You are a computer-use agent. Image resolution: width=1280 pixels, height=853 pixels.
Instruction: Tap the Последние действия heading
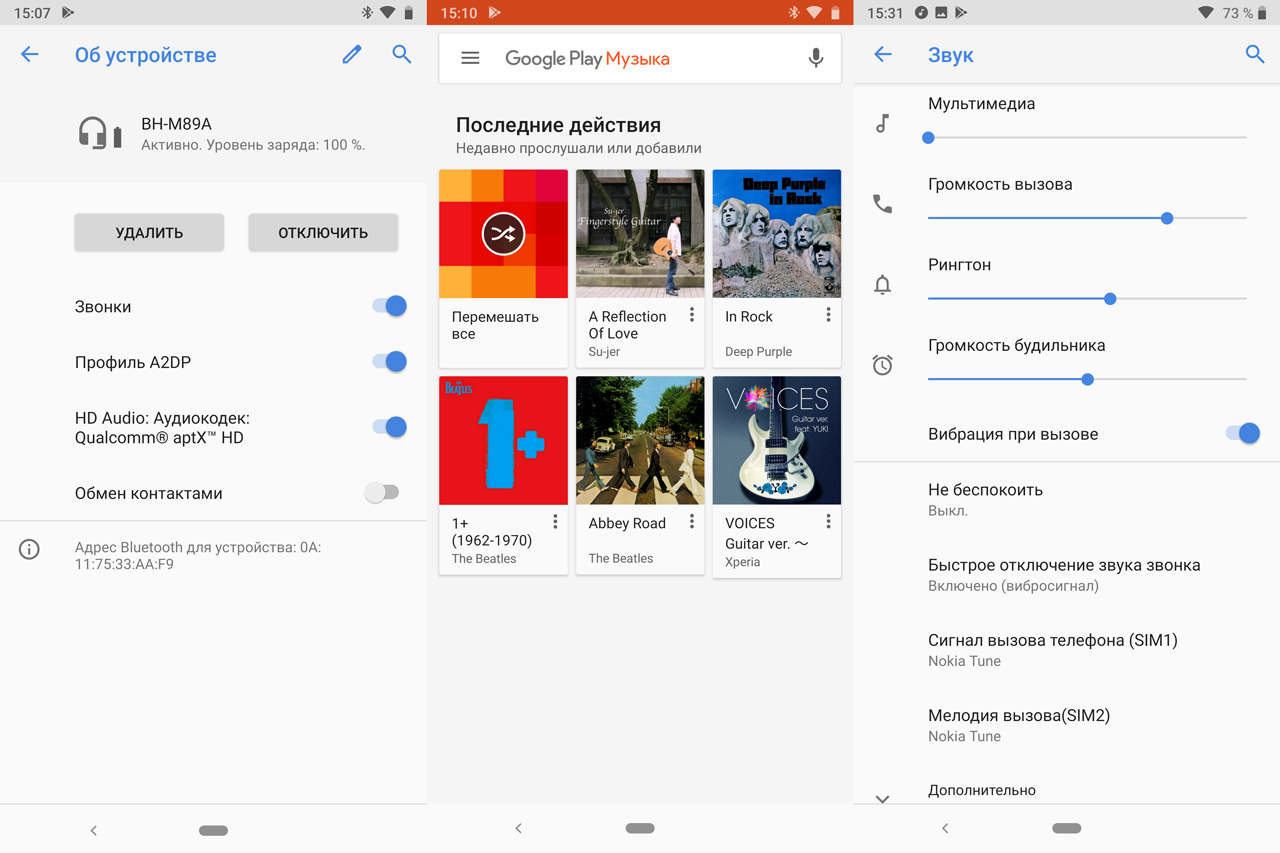click(x=558, y=125)
